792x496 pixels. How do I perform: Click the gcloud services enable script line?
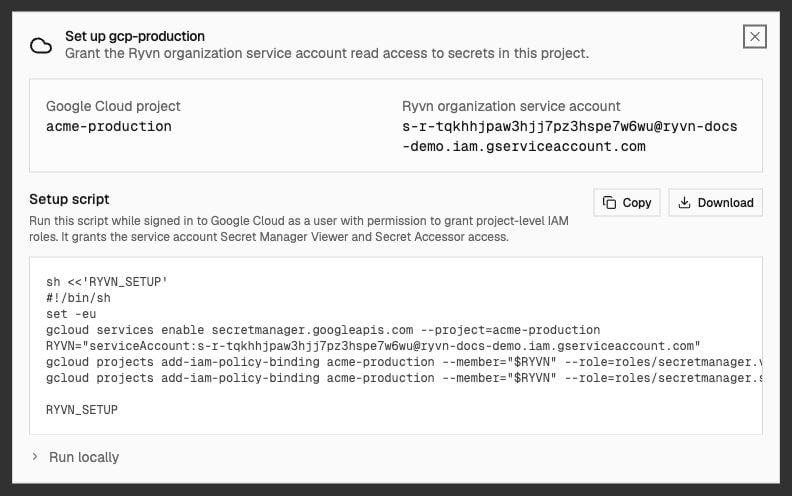[x=323, y=330]
